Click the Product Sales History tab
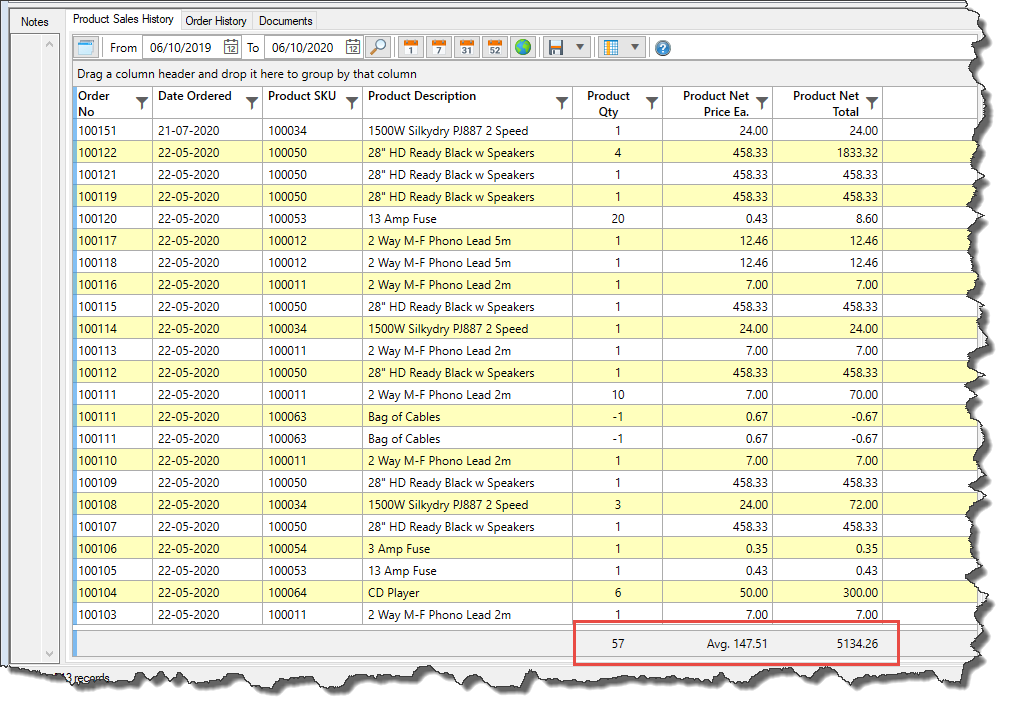The image size is (1010, 711). pyautogui.click(x=123, y=18)
